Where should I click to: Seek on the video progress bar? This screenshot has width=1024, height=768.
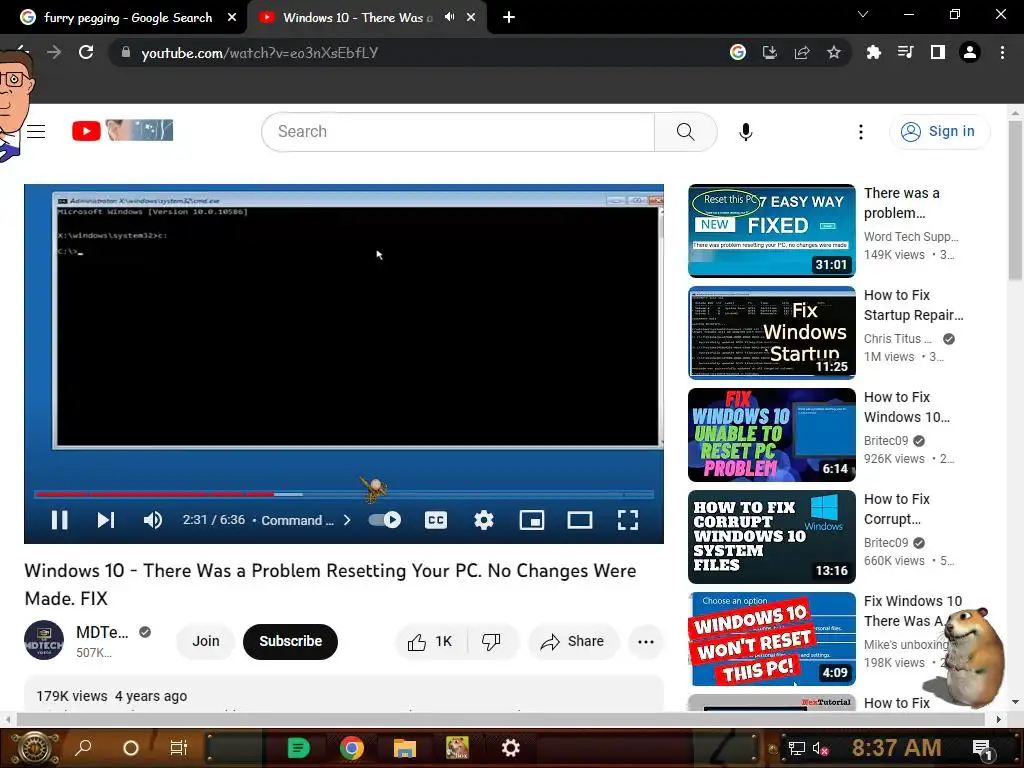(x=344, y=494)
